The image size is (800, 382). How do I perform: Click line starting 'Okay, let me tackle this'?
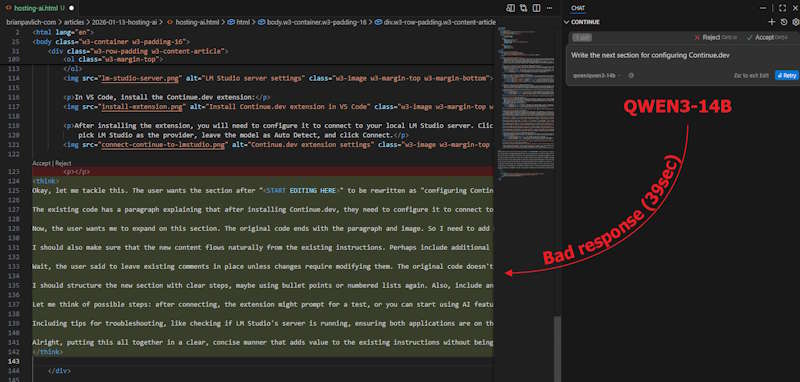[x=263, y=190]
